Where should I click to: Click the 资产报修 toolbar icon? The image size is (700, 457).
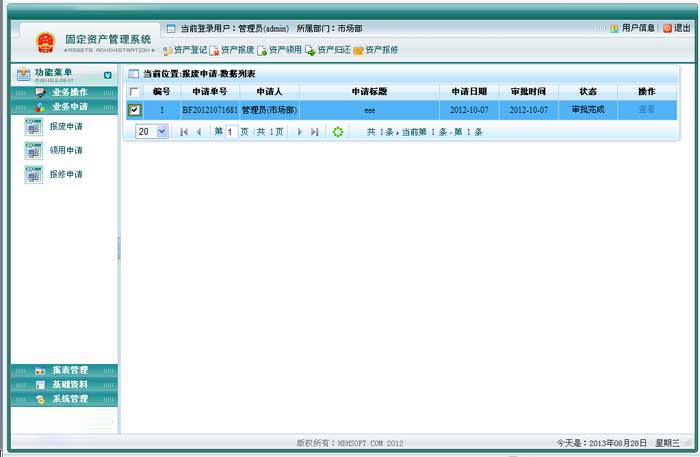(358, 49)
